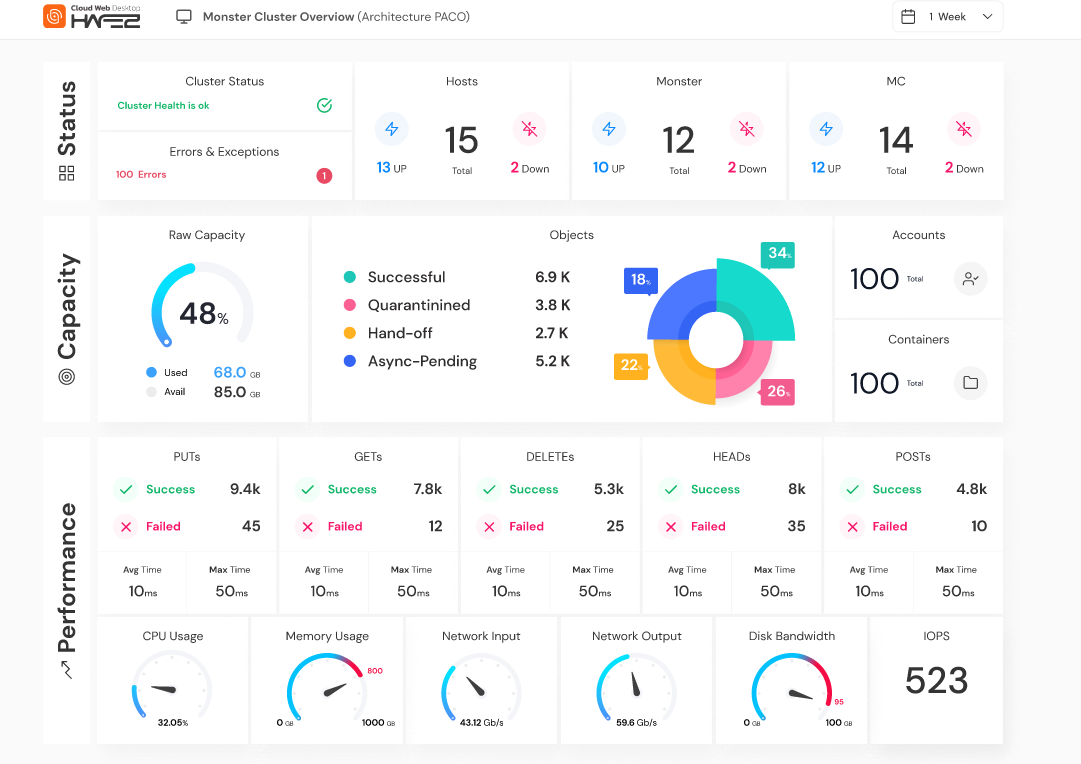Click the pink Quarantinined legend dot

click(x=350, y=305)
